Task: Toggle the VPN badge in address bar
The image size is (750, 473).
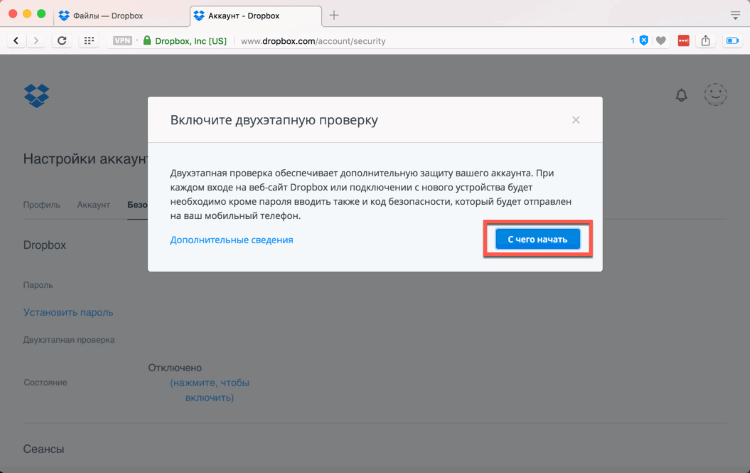Action: pyautogui.click(x=123, y=41)
